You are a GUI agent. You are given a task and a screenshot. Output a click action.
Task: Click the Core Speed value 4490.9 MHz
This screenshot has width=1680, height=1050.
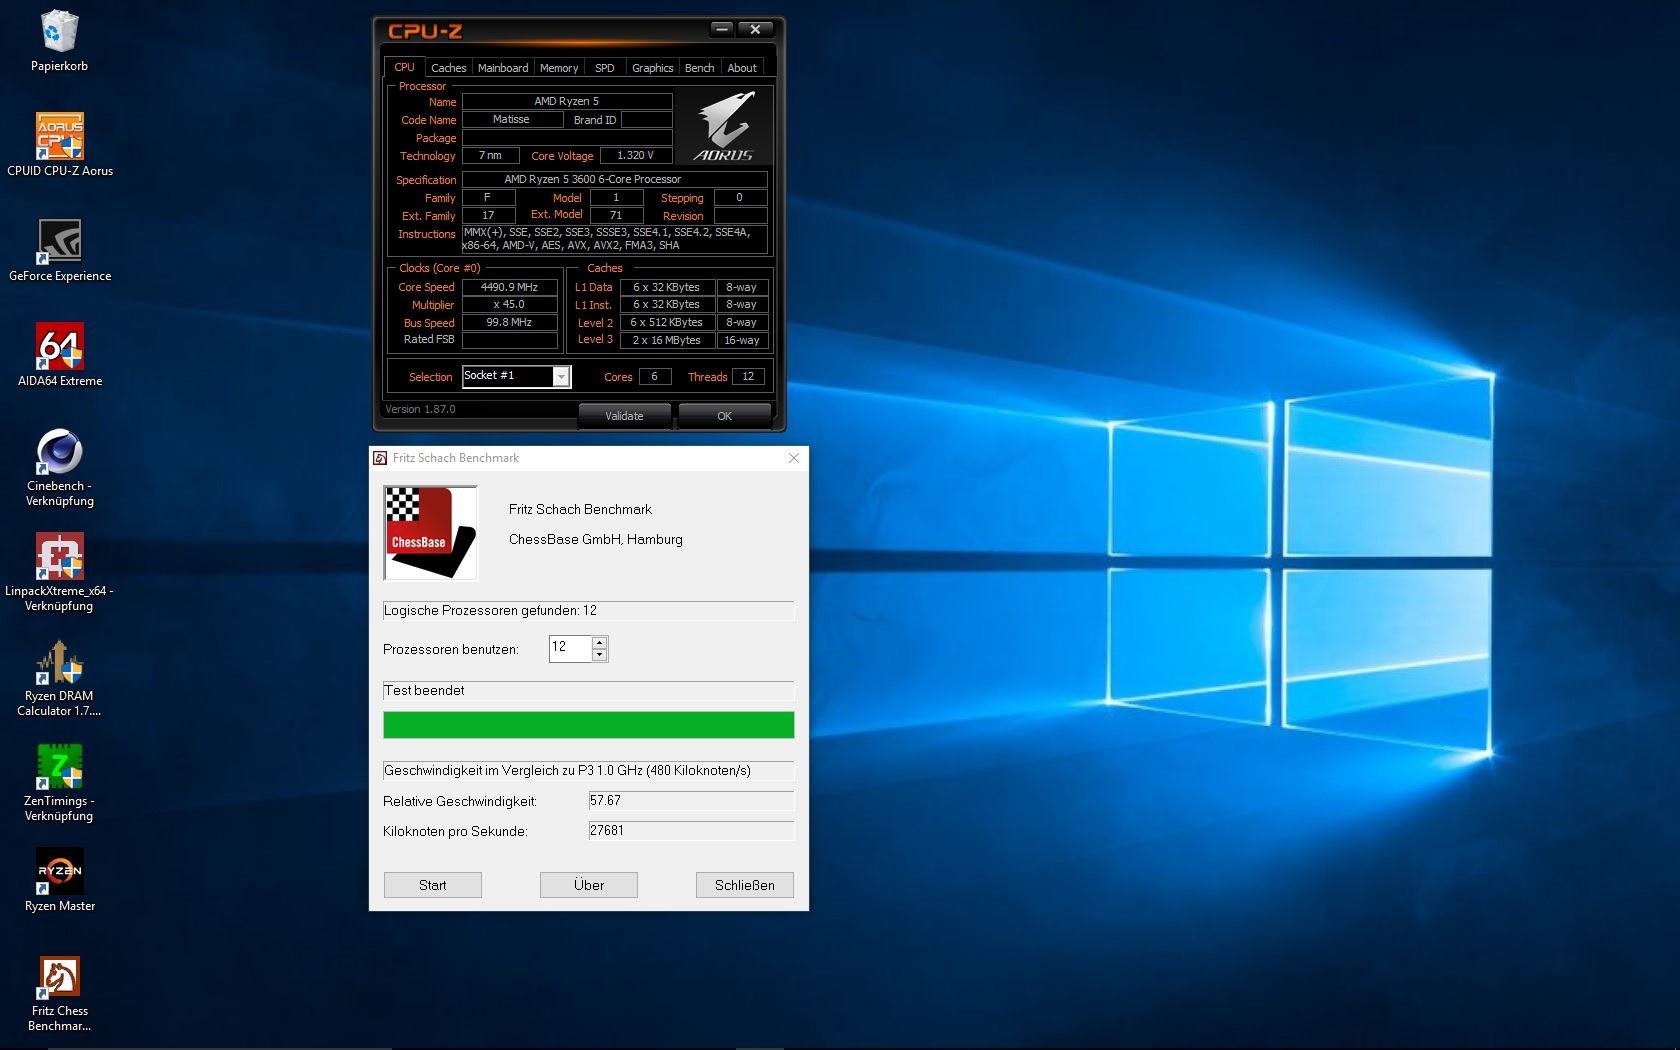click(509, 287)
